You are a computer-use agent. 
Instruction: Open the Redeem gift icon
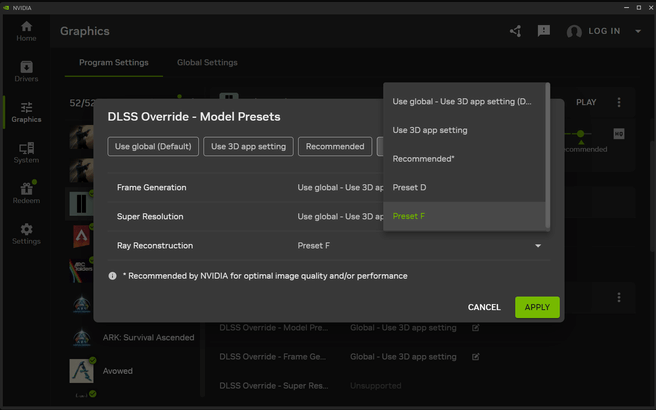[x=26, y=193]
